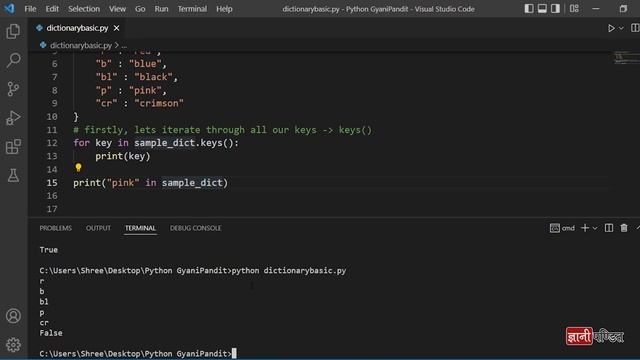The width and height of the screenshot is (640, 360).
Task: Open the launch profile dropdown arrow
Action: coord(595,228)
